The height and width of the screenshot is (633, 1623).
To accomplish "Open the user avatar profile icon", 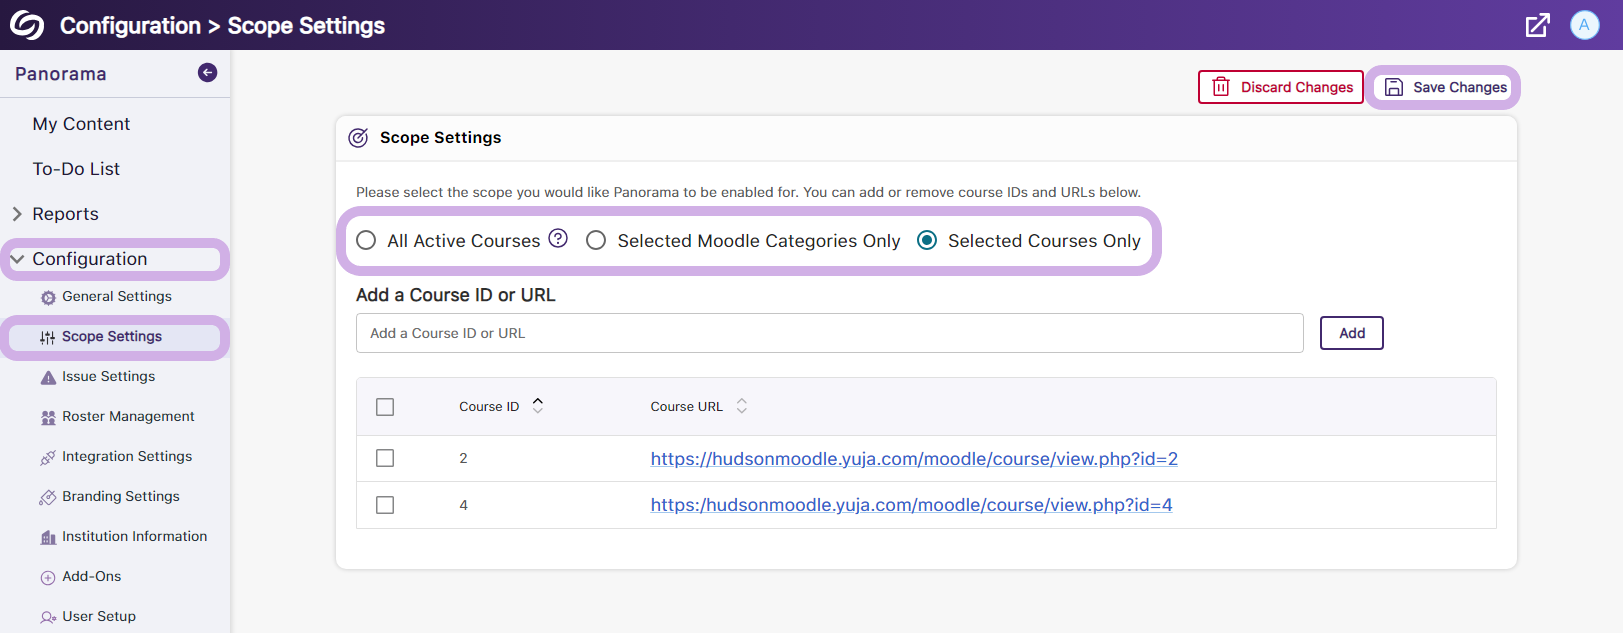I will pos(1584,25).
